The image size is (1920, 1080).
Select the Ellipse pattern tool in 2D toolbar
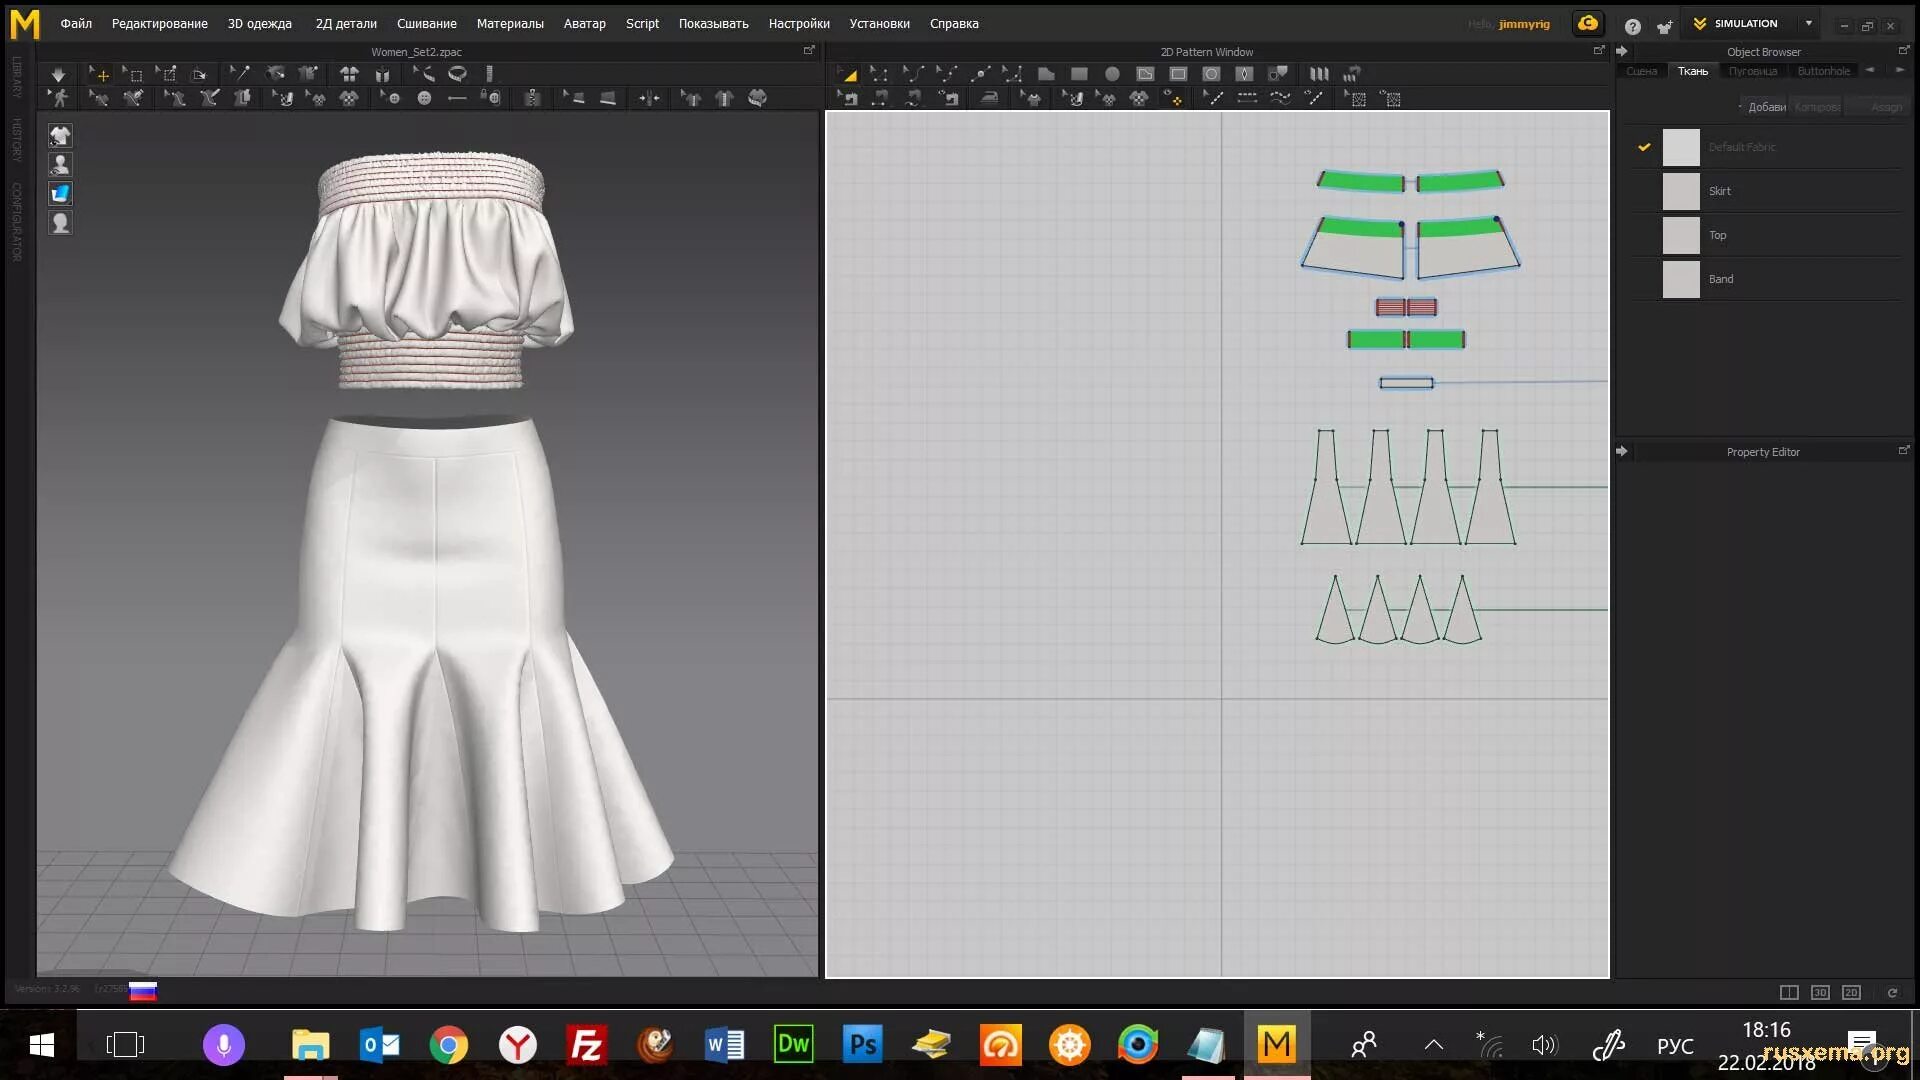pyautogui.click(x=1112, y=74)
